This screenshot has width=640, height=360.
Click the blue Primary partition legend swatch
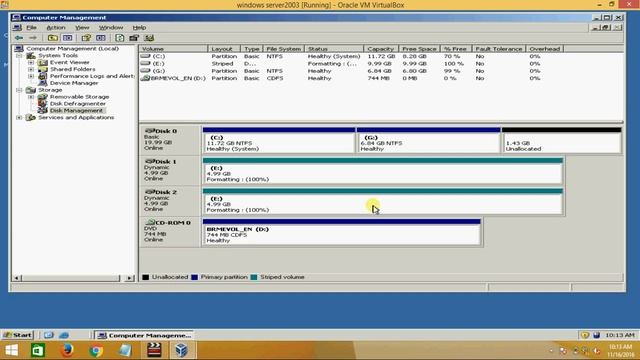(194, 277)
